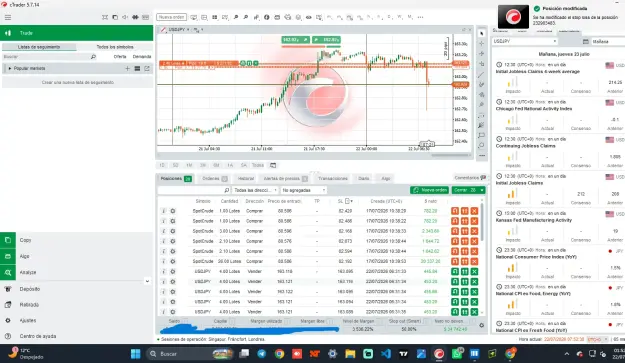Open more drawing tools ellipsis

(x=482, y=156)
